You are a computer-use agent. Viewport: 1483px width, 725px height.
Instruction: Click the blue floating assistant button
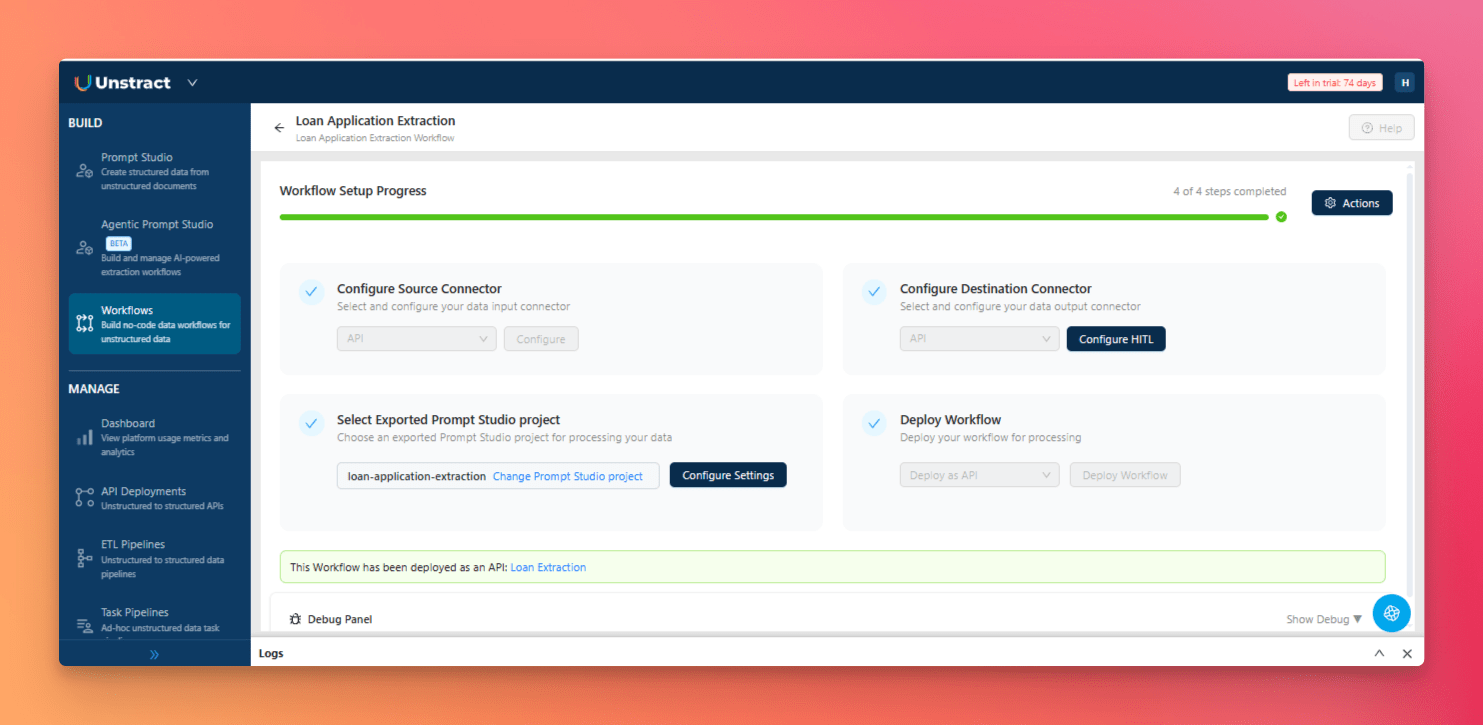point(1391,613)
